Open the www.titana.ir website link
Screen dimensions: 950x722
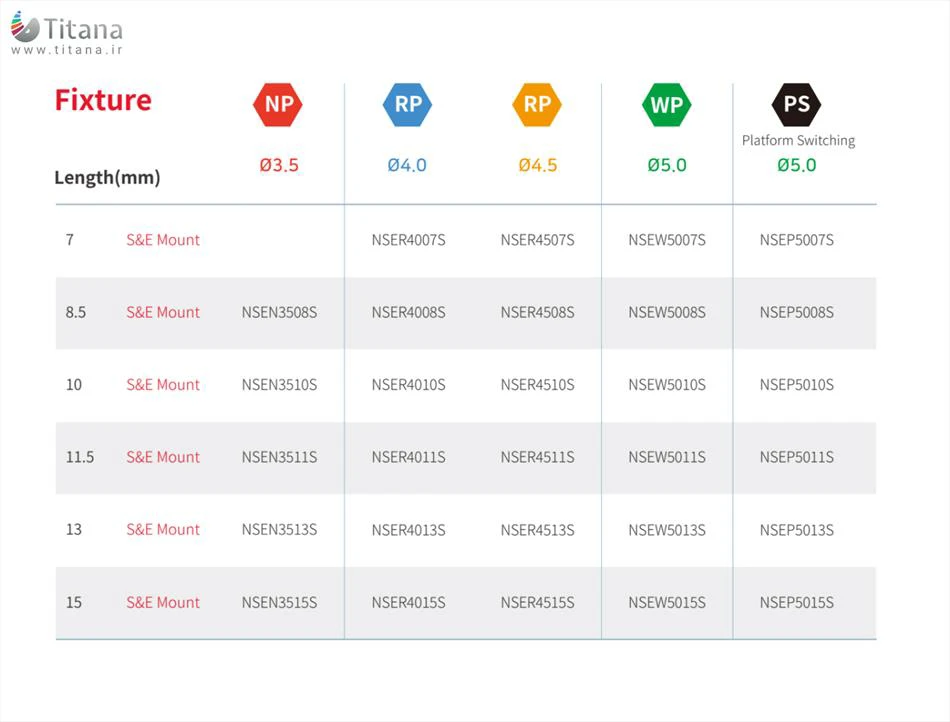tap(66, 50)
